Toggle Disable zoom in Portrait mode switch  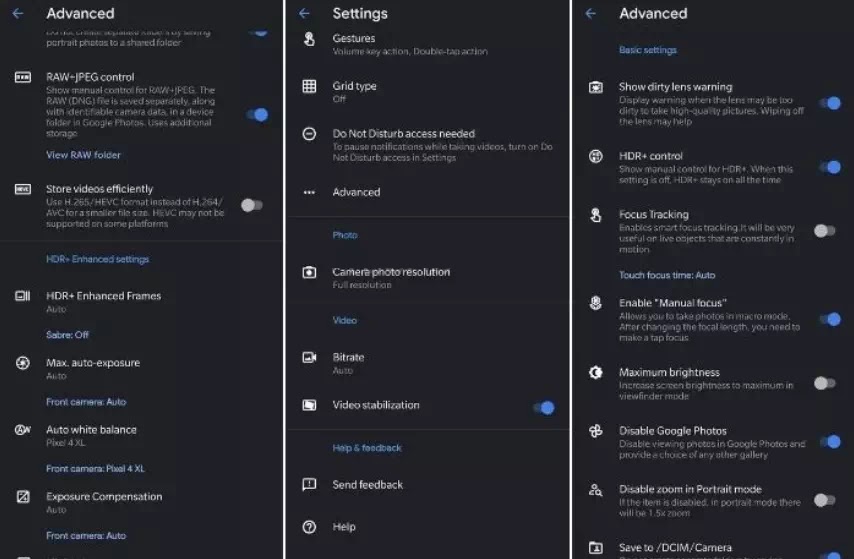click(825, 500)
